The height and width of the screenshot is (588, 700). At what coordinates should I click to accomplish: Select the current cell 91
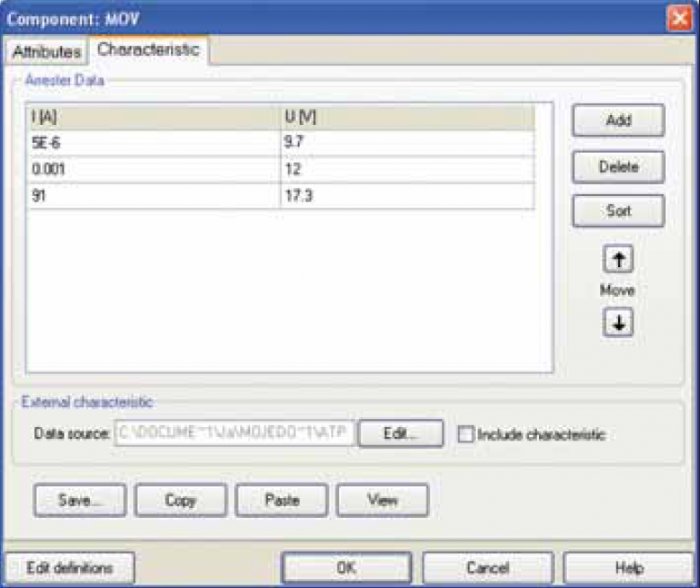(154, 196)
